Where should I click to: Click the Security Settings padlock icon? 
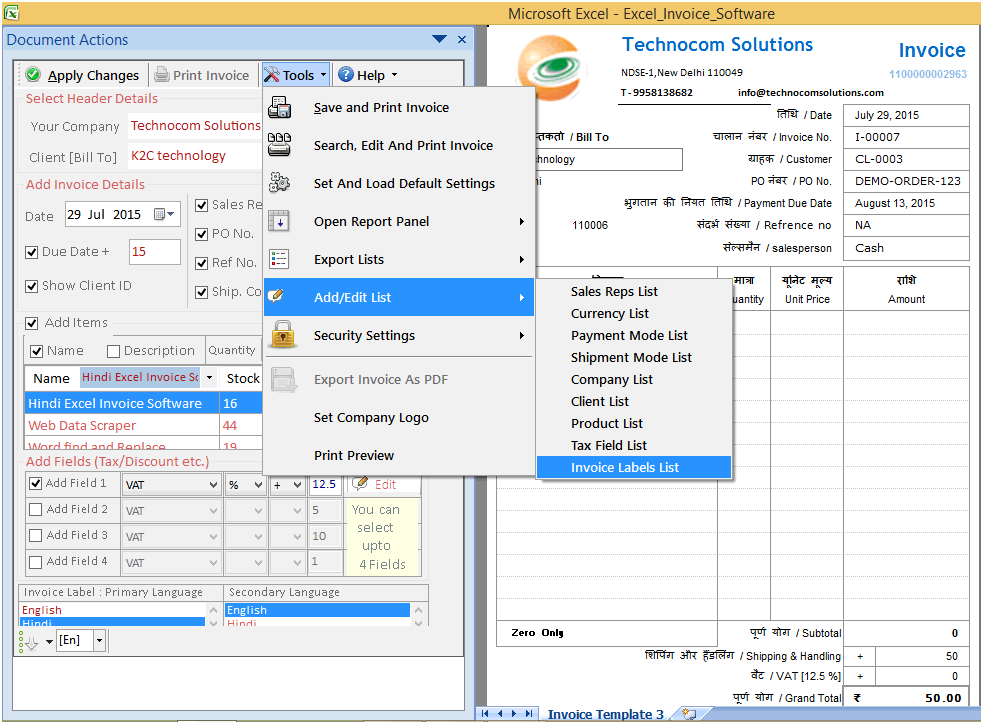(x=281, y=337)
